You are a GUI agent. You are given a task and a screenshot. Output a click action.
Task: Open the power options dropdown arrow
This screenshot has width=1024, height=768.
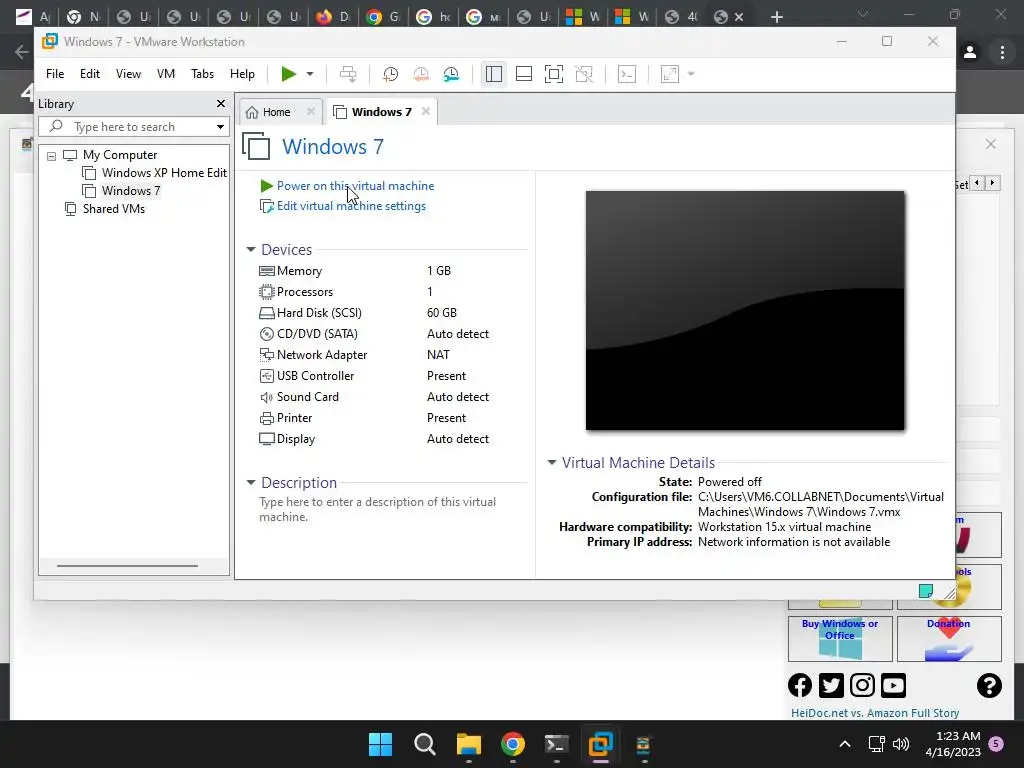click(x=310, y=74)
